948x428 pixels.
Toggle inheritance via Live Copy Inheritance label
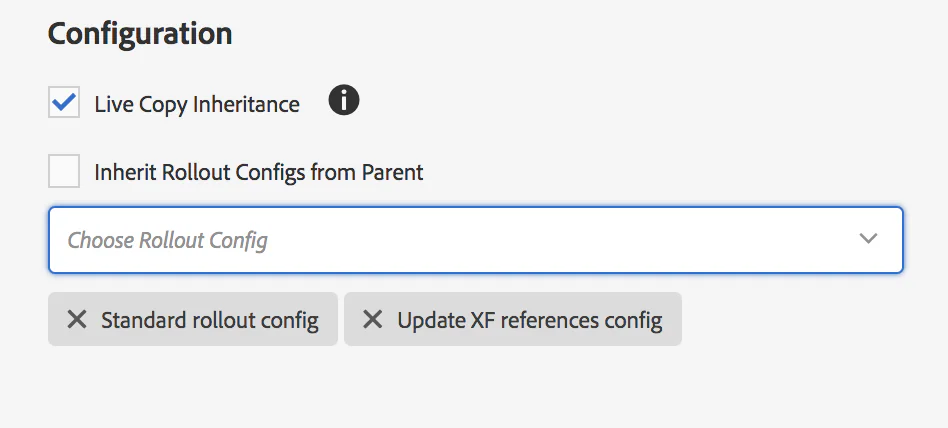pyautogui.click(x=197, y=104)
